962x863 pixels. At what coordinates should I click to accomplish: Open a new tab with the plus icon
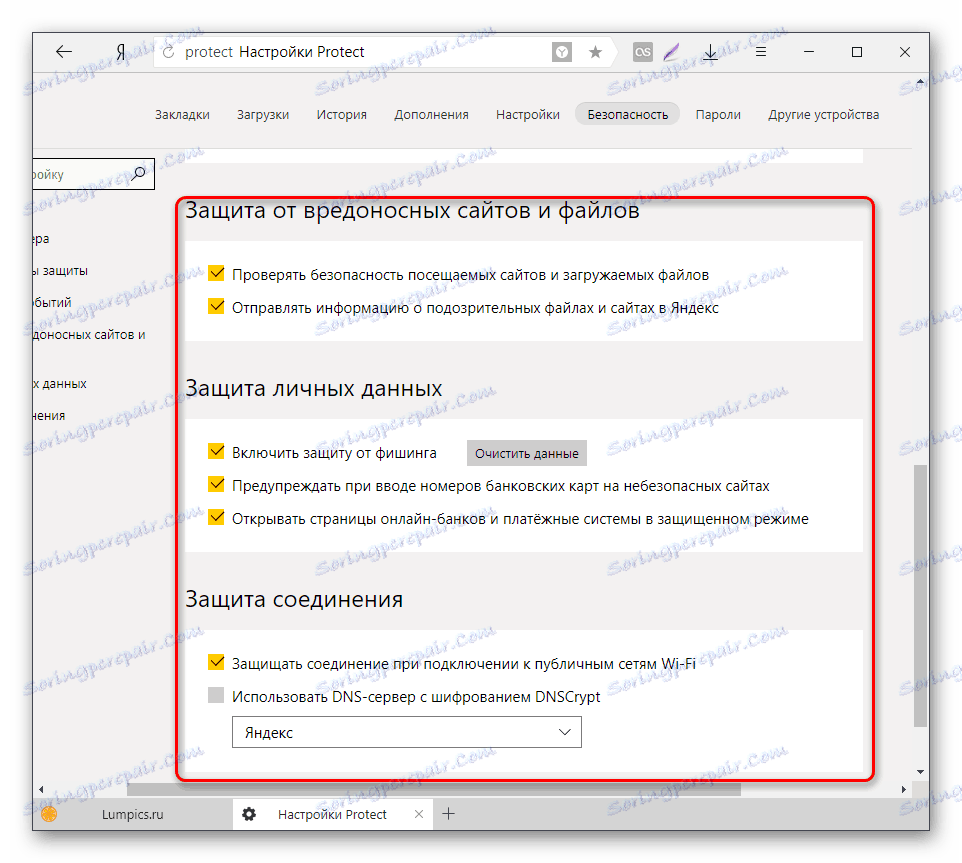(448, 814)
